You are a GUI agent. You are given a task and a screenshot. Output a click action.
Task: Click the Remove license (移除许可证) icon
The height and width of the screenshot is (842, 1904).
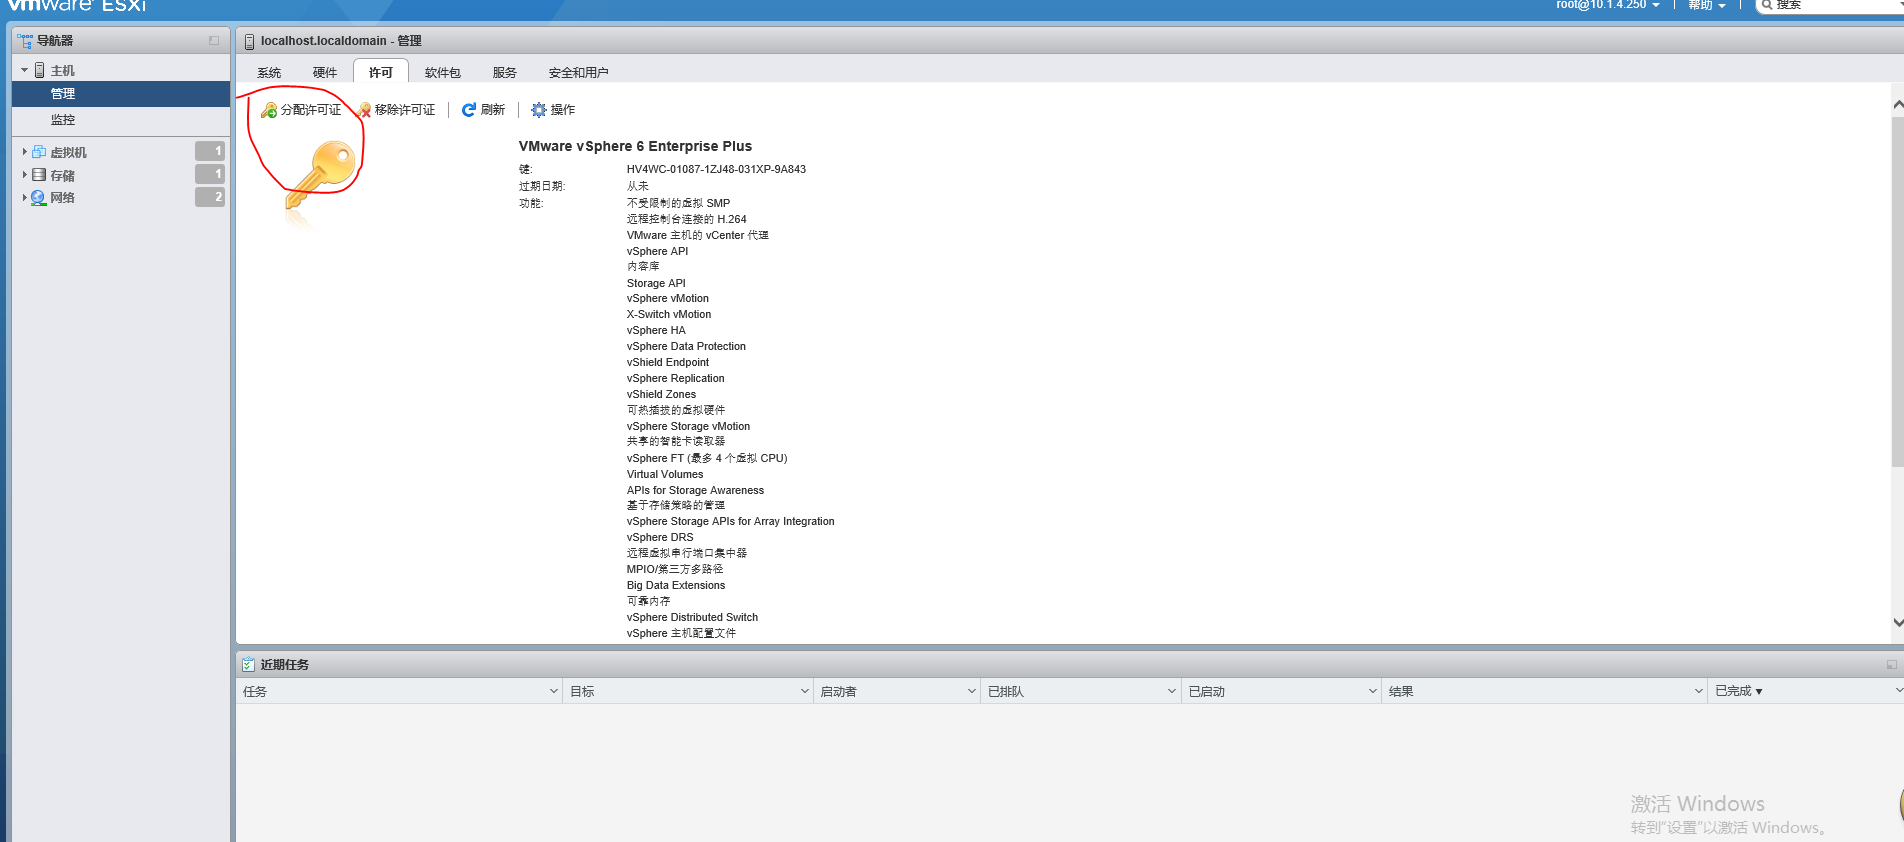[x=364, y=110]
